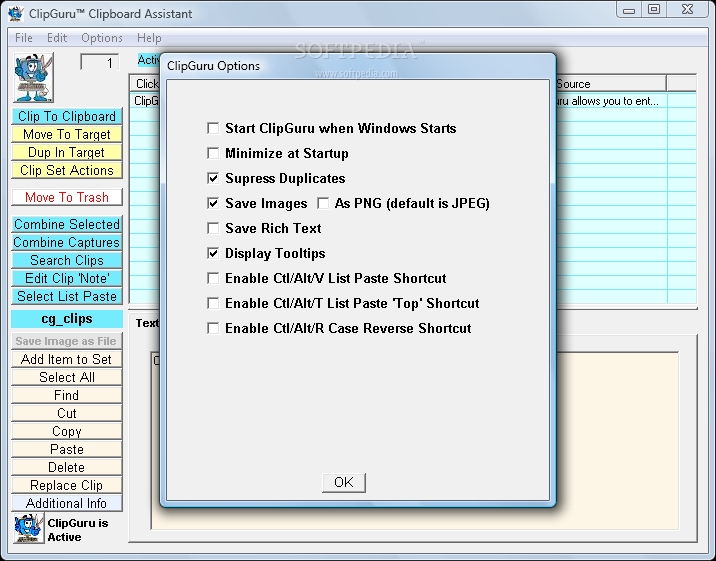This screenshot has height=561, width=716.
Task: Select the cg_clips set label
Action: (x=67, y=319)
